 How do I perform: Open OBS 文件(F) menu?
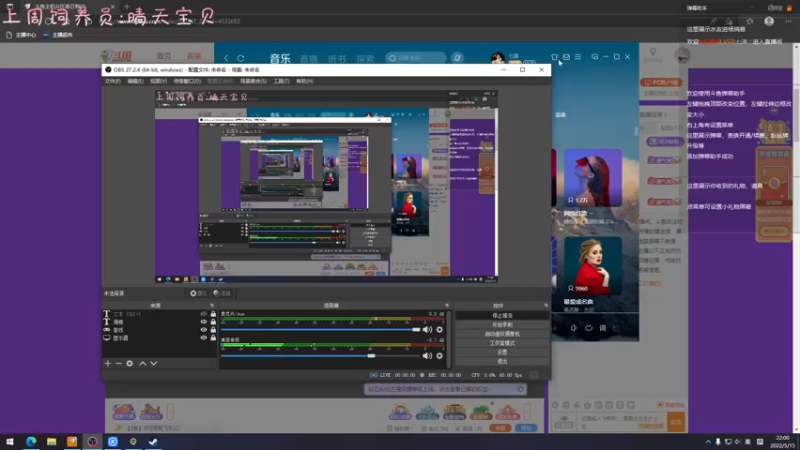(x=112, y=81)
